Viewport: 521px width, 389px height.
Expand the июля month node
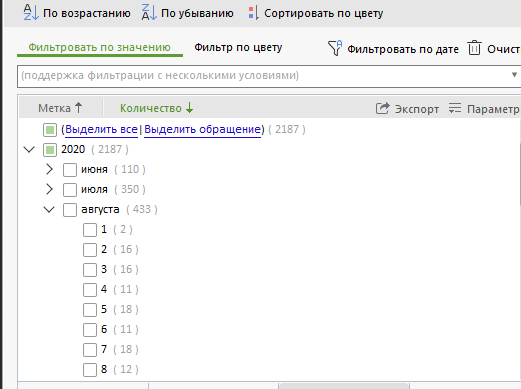(x=49, y=189)
